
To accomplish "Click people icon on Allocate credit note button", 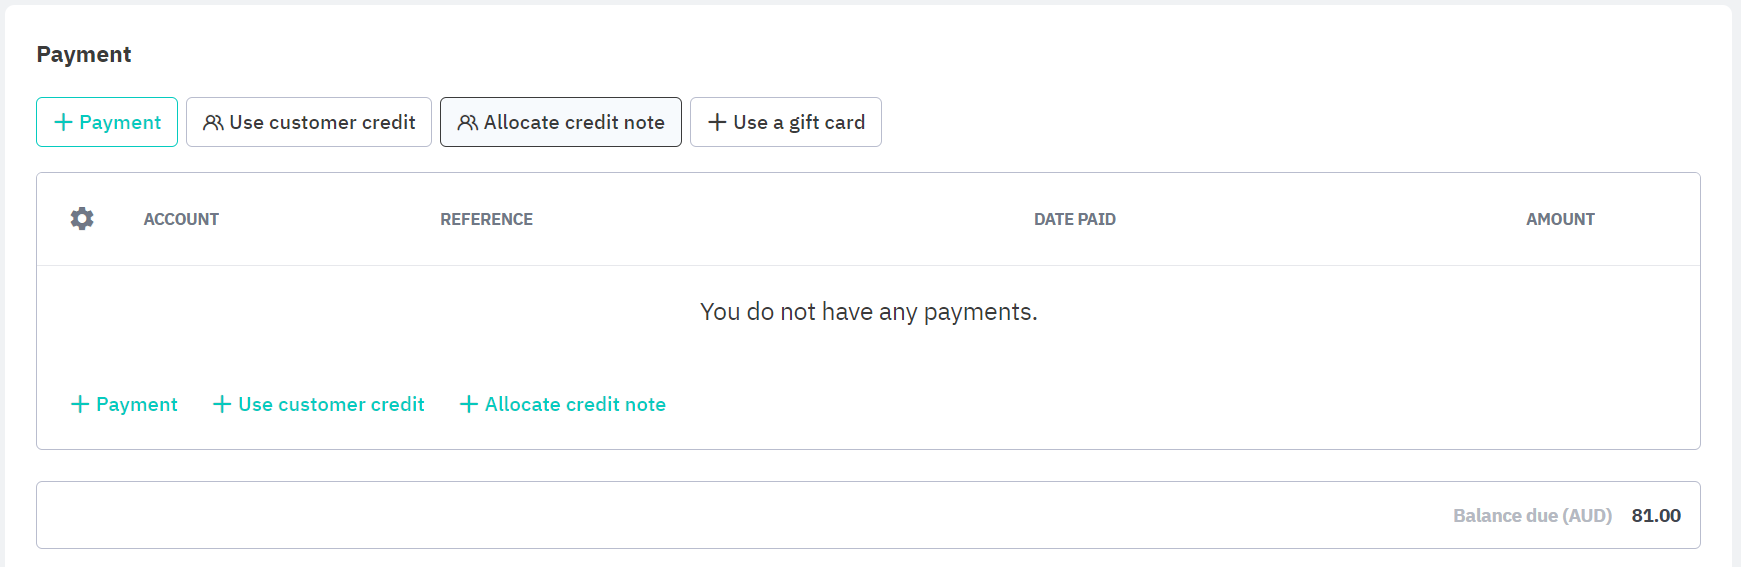I will 467,122.
